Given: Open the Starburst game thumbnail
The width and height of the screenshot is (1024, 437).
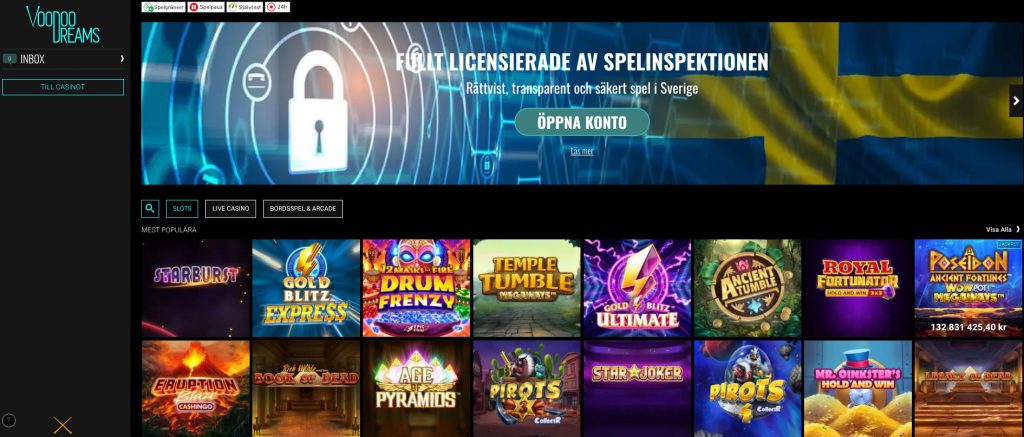Looking at the screenshot, I should pyautogui.click(x=196, y=288).
